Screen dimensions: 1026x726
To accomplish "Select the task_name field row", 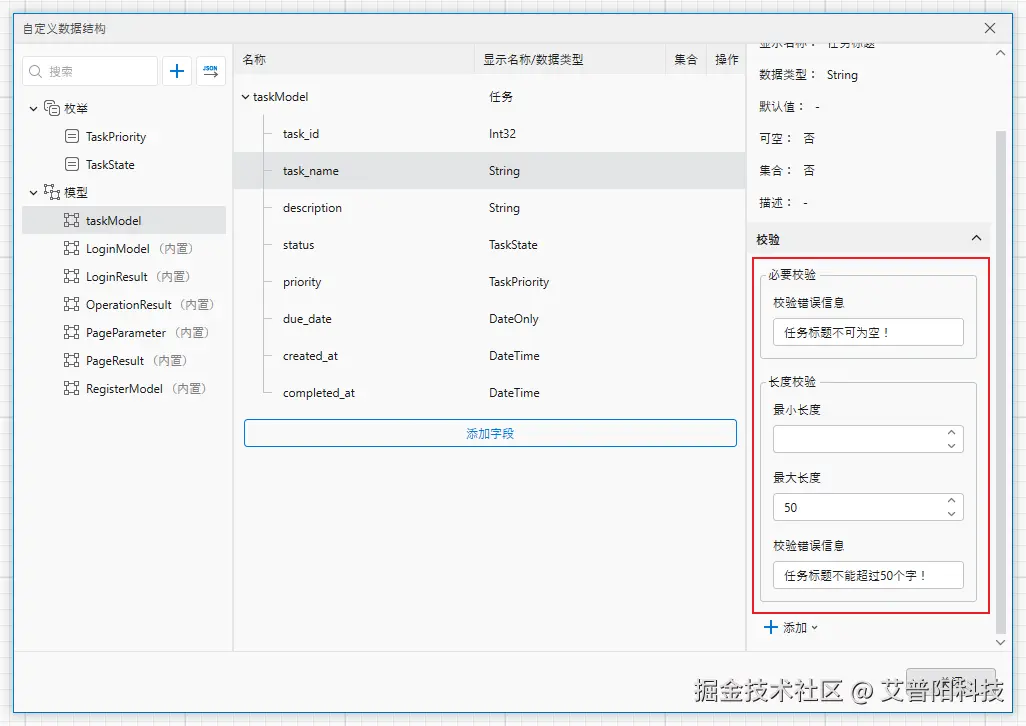I will 489,171.
